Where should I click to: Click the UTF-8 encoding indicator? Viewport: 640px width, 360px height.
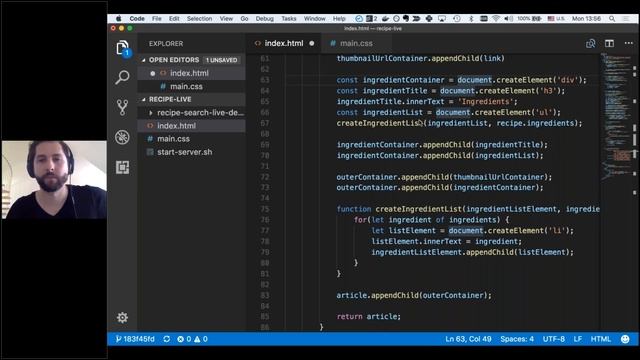pos(553,339)
